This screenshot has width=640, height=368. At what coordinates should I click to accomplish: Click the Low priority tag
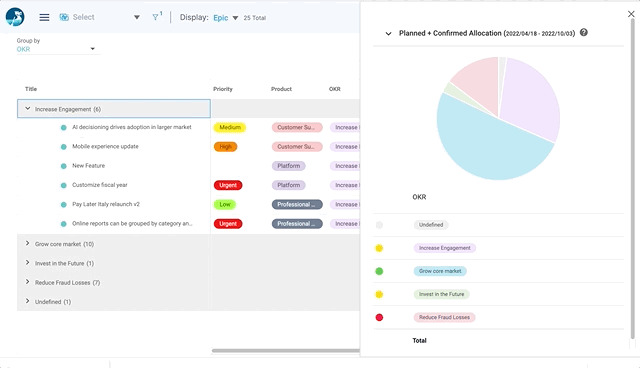pos(225,204)
